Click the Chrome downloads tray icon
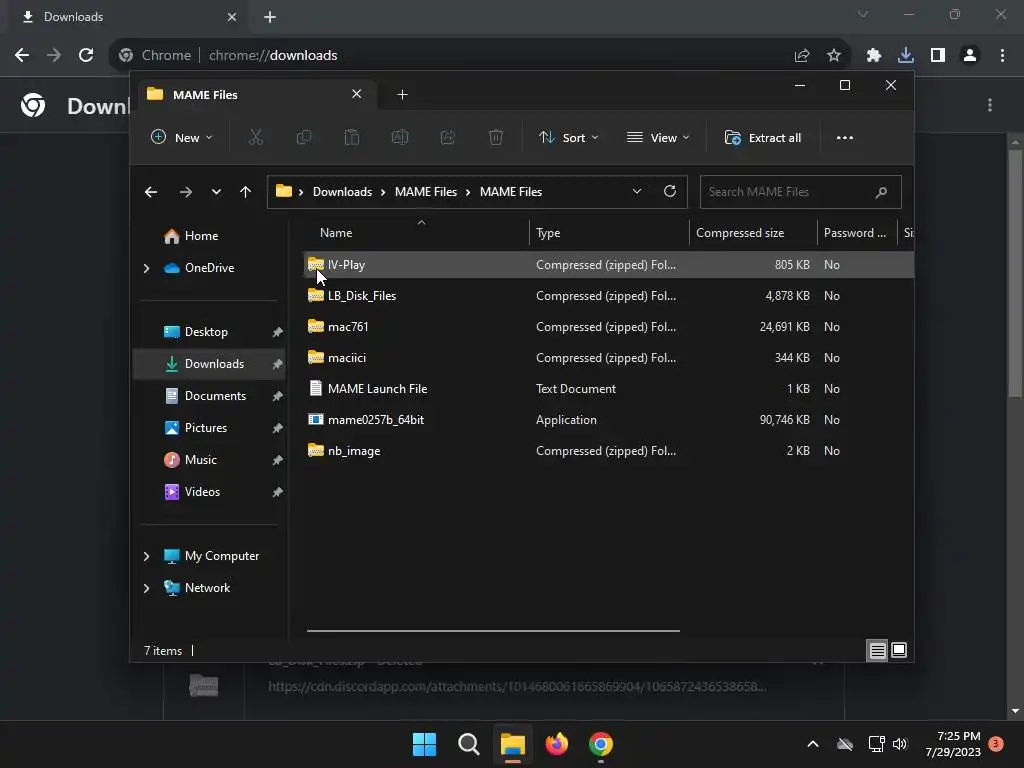 coord(905,56)
